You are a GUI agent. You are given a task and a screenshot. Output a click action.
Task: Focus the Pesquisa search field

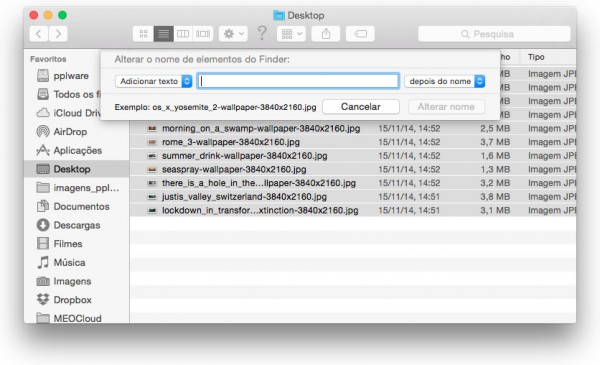(x=494, y=34)
